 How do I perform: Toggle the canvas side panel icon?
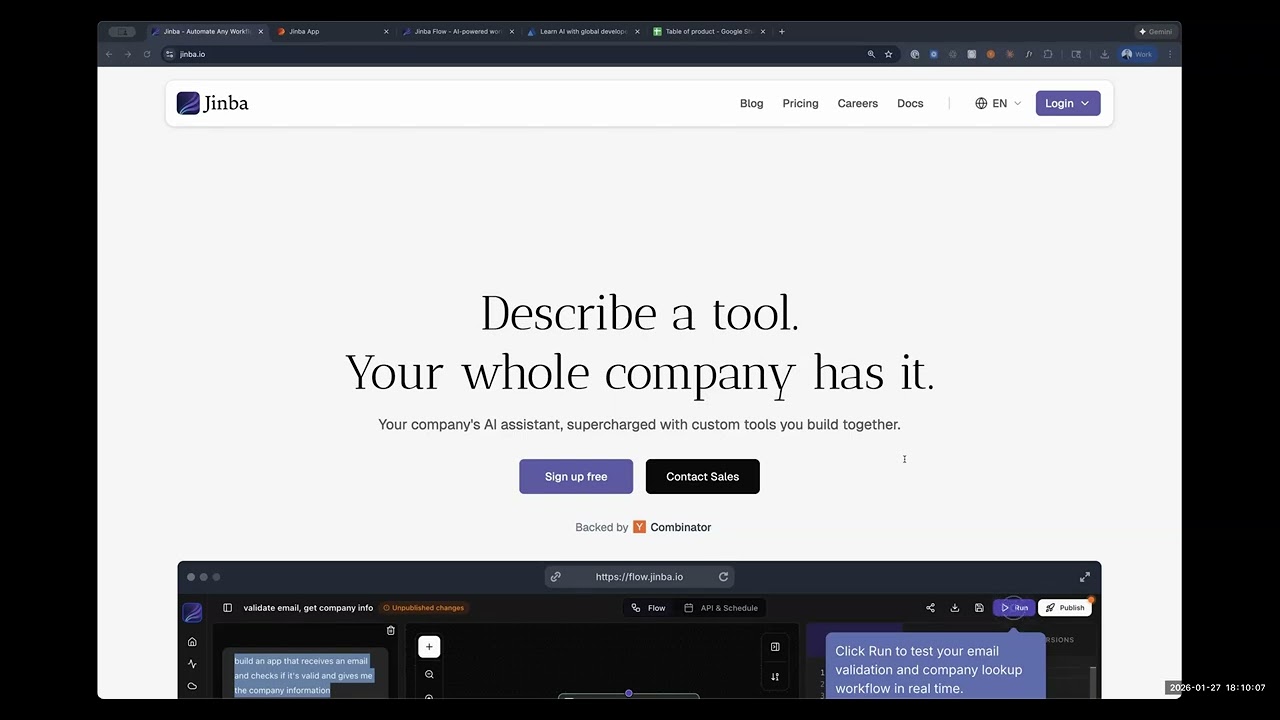tap(775, 647)
